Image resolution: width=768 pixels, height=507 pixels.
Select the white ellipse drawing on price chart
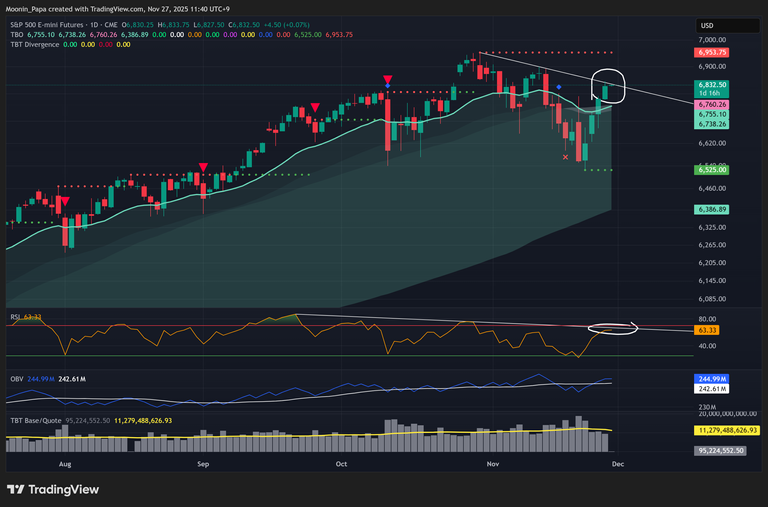610,87
